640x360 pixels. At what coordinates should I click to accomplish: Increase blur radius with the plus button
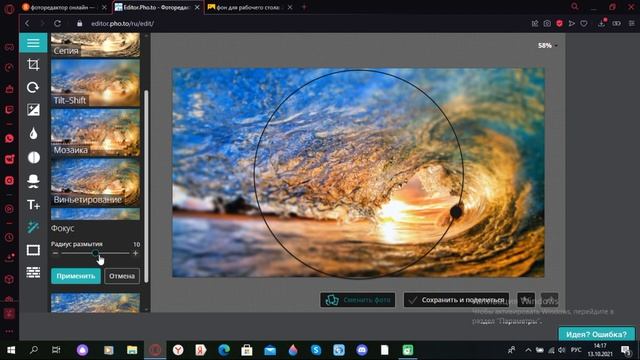(136, 253)
